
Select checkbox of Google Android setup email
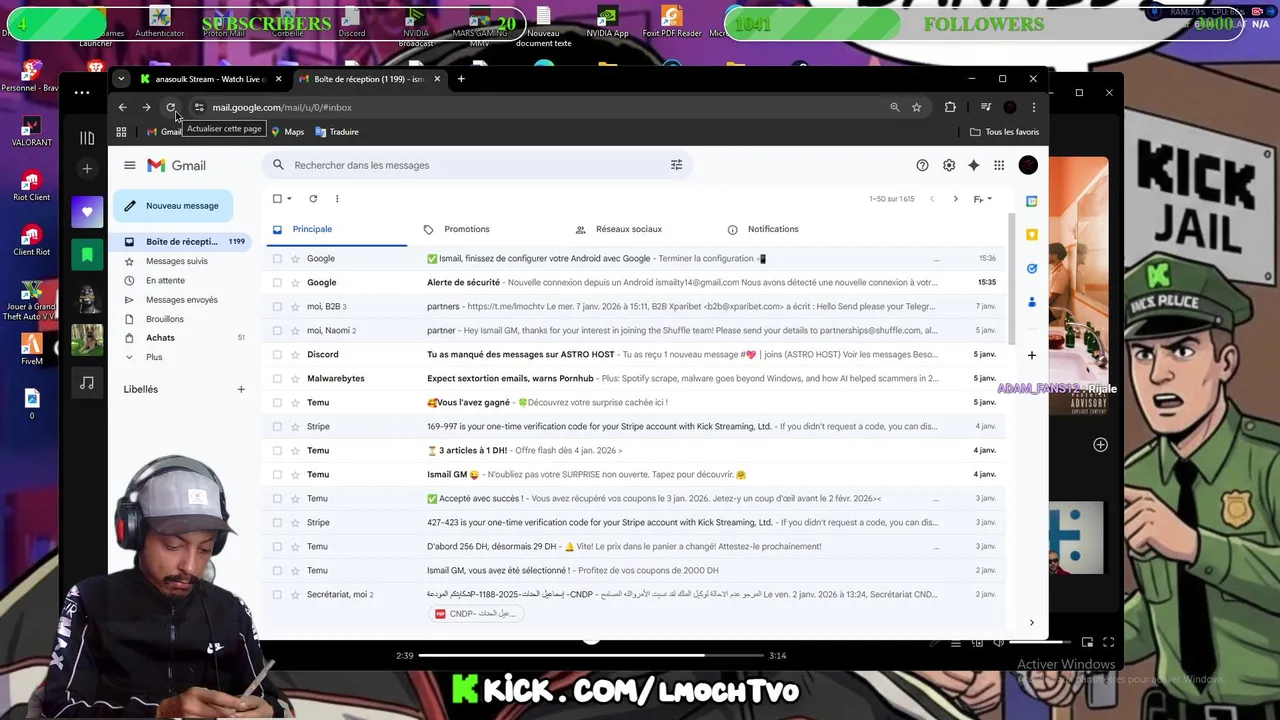[x=277, y=258]
